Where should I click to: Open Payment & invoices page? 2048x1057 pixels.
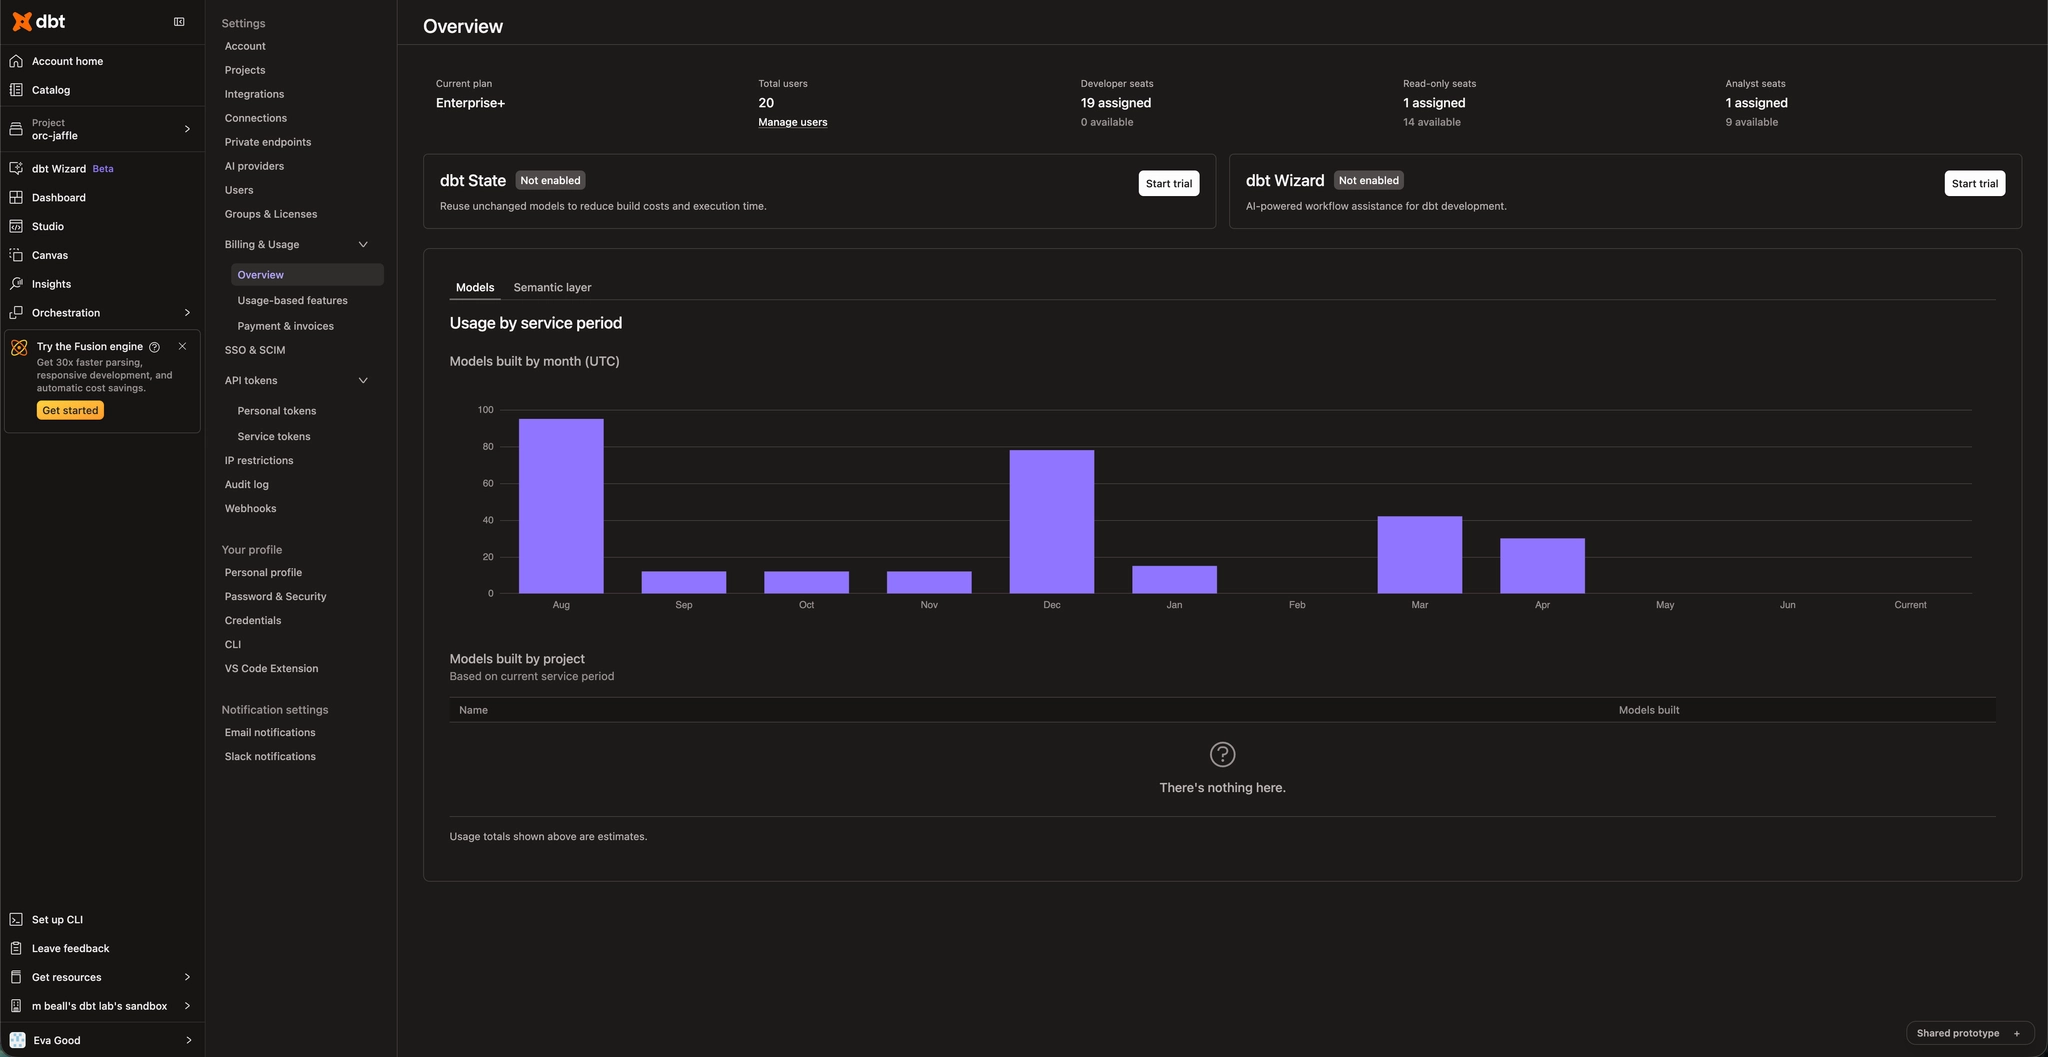pyautogui.click(x=286, y=327)
